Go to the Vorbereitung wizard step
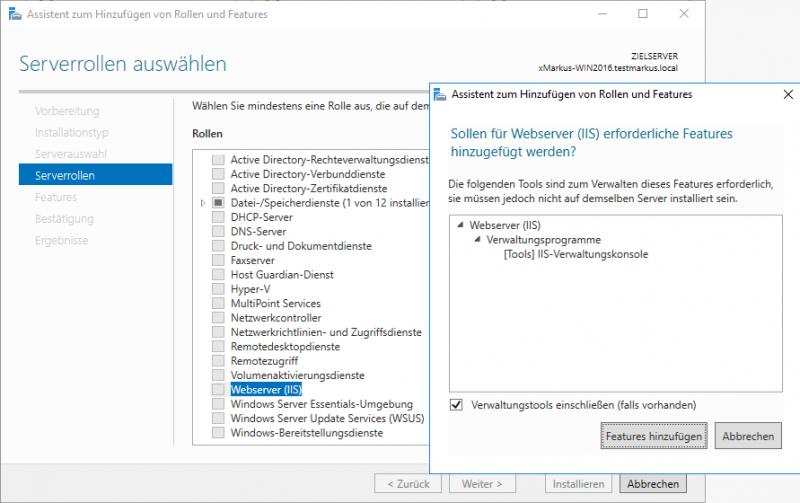The width and height of the screenshot is (800, 503). pos(67,110)
